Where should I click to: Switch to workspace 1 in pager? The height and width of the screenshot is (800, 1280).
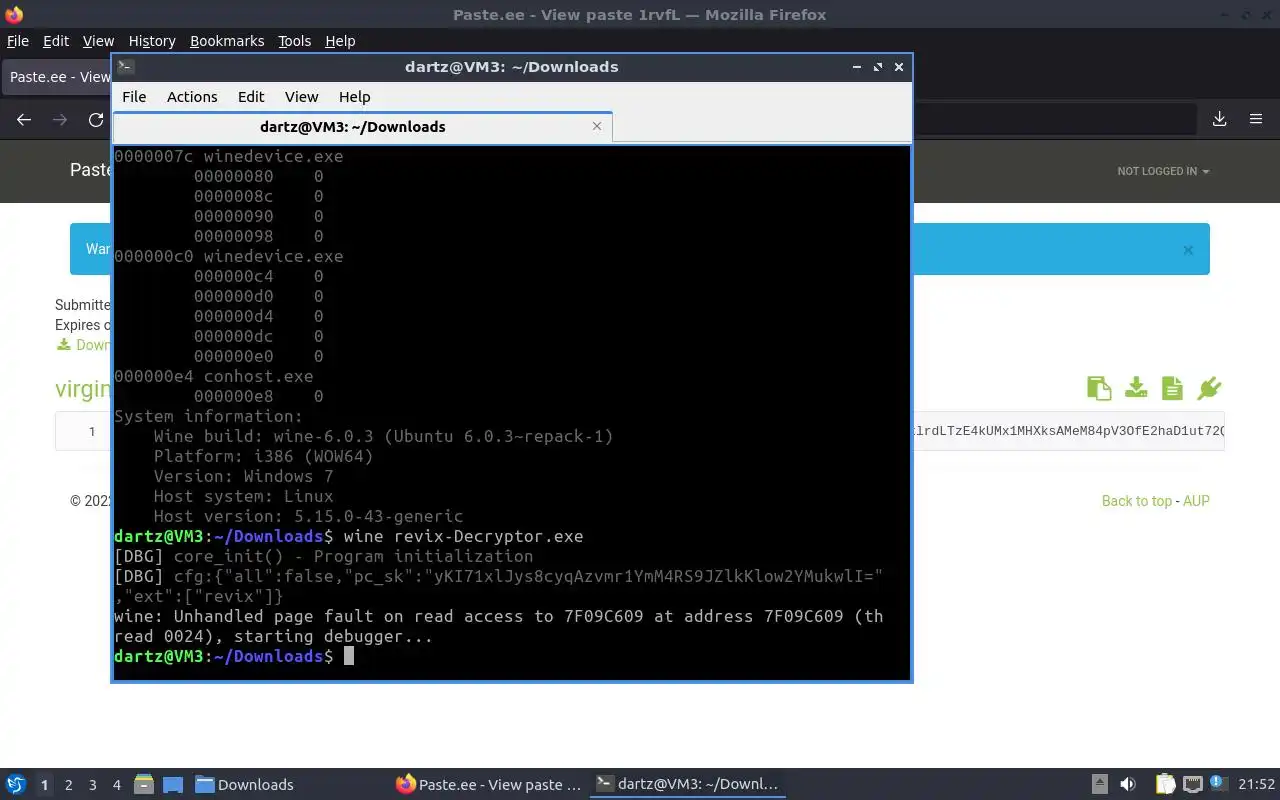[44, 785]
